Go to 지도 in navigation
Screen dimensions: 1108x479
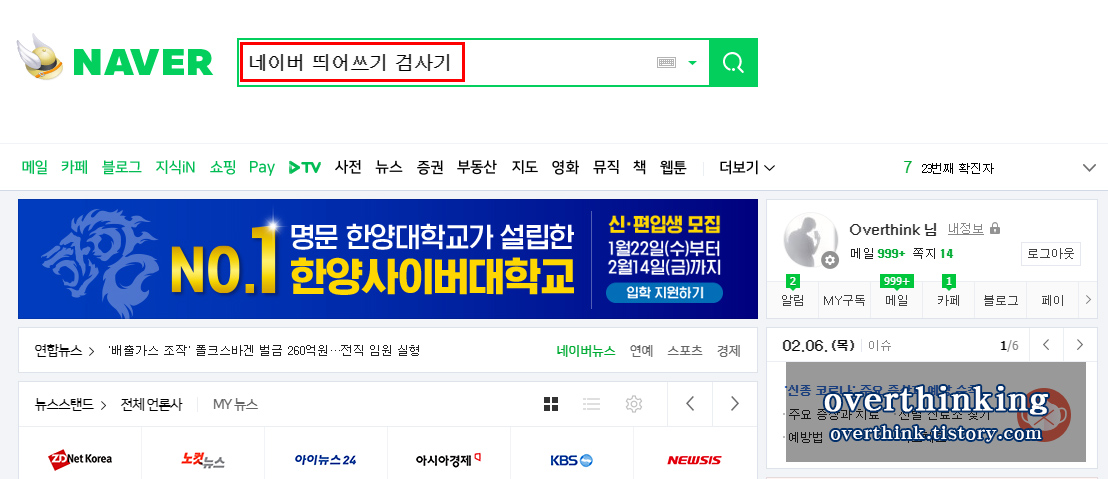tap(525, 167)
